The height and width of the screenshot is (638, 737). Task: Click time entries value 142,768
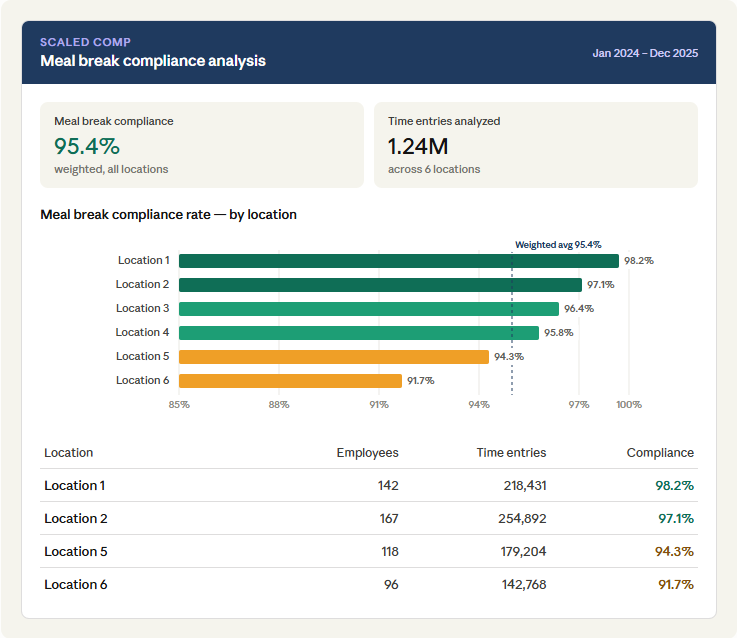coord(524,584)
